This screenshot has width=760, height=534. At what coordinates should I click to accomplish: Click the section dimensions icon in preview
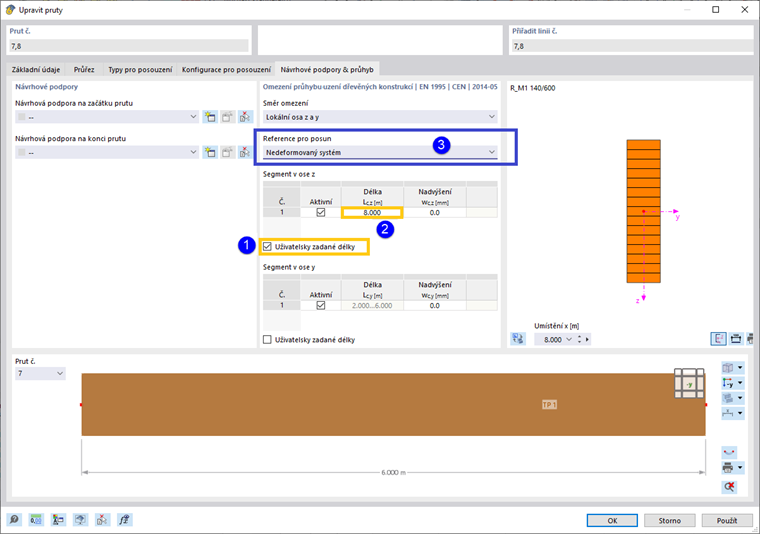click(736, 339)
